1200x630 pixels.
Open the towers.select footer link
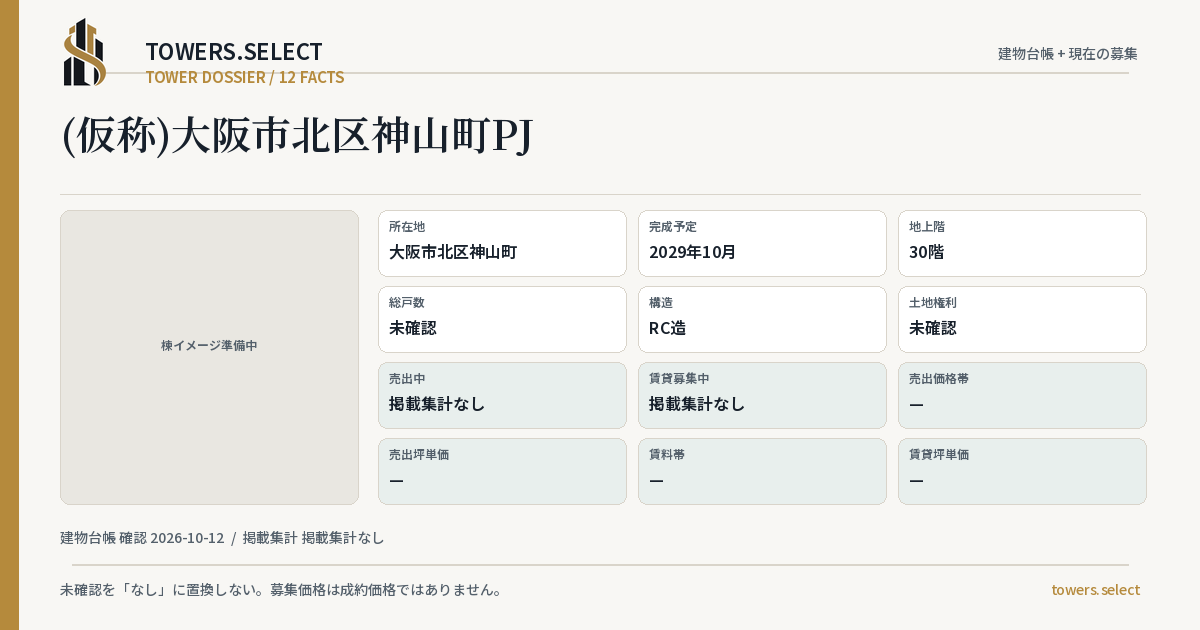(1095, 590)
